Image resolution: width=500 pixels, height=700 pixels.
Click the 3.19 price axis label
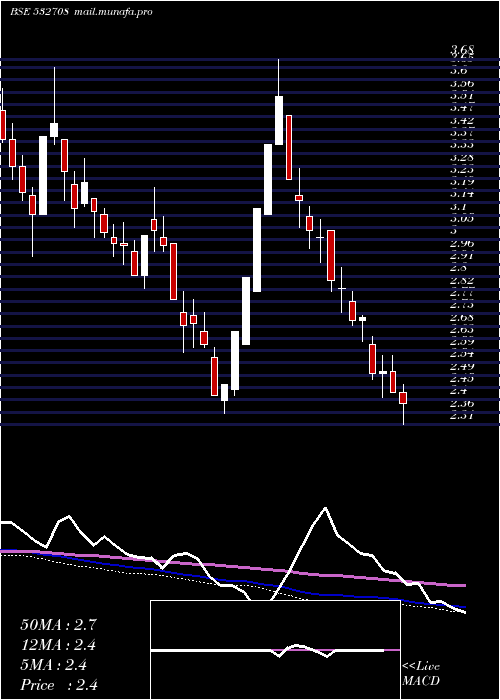(462, 182)
